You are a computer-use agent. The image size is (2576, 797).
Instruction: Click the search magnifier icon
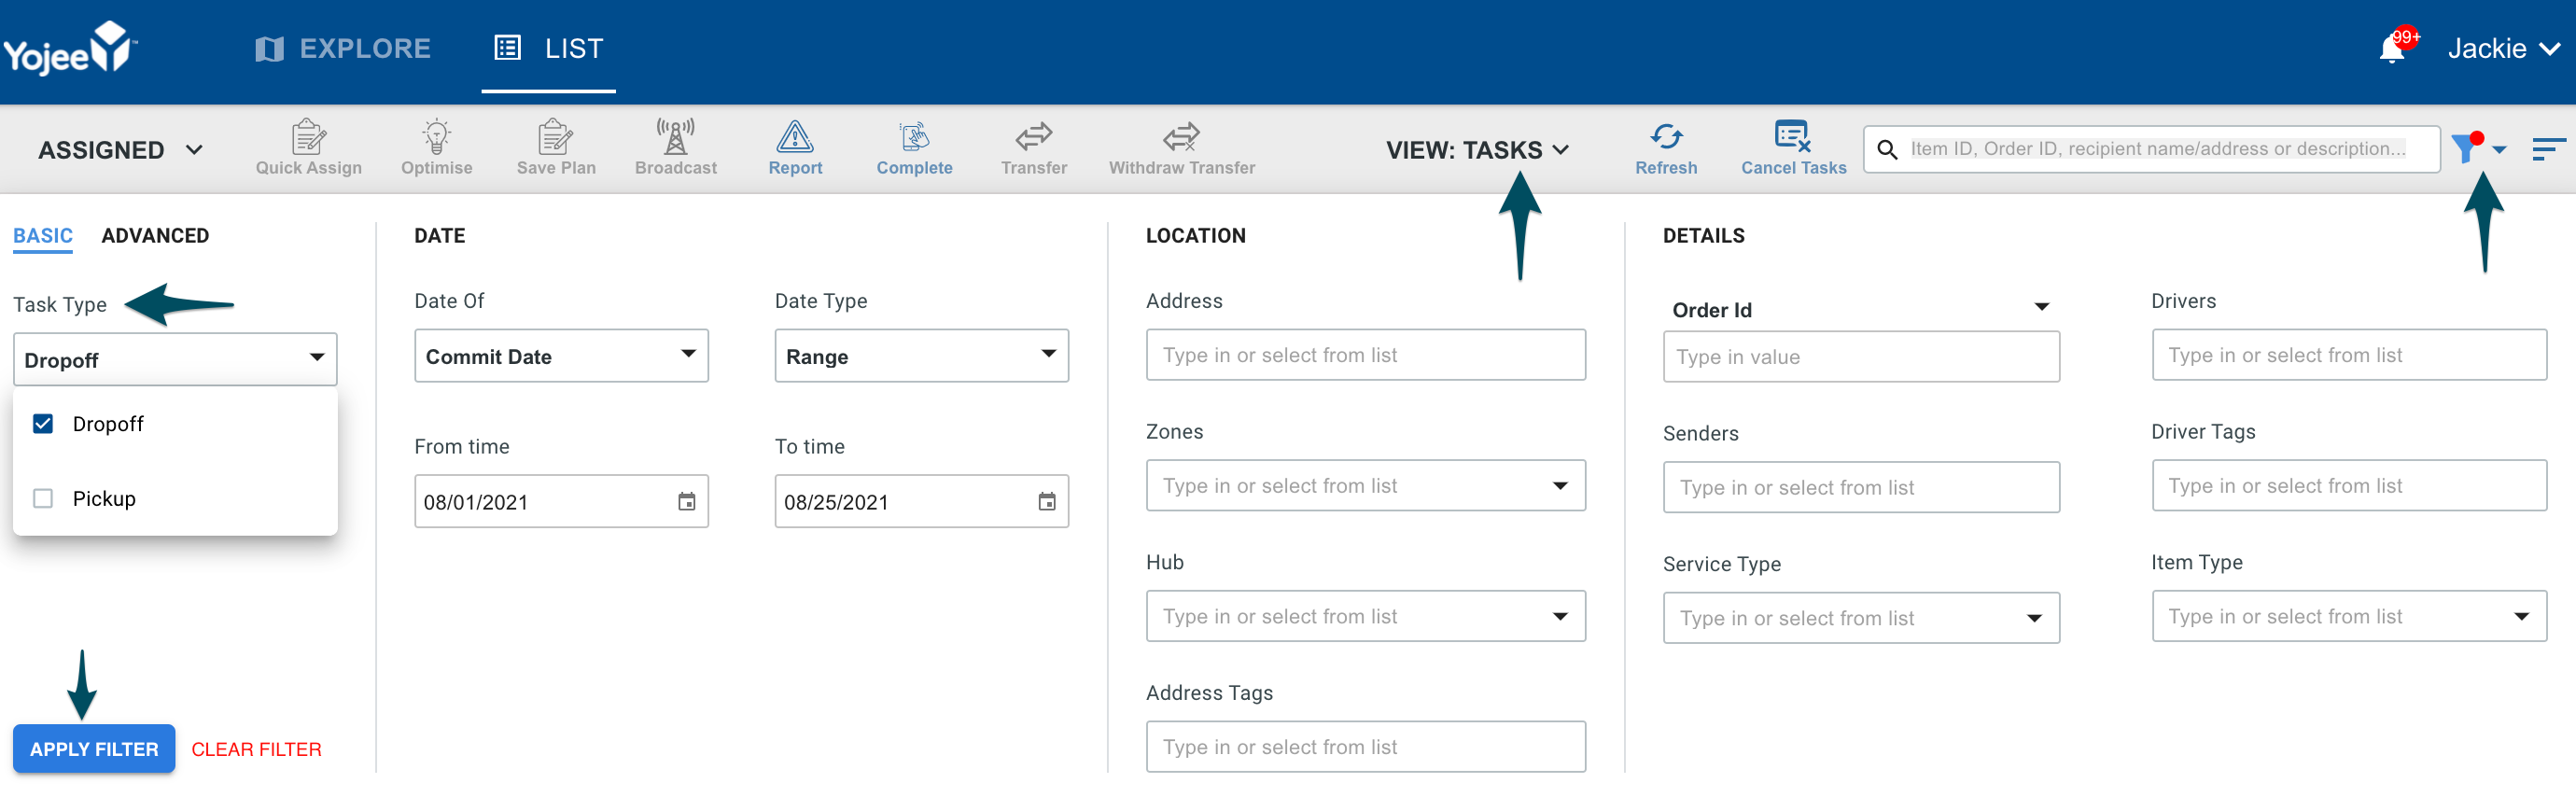[x=1887, y=149]
